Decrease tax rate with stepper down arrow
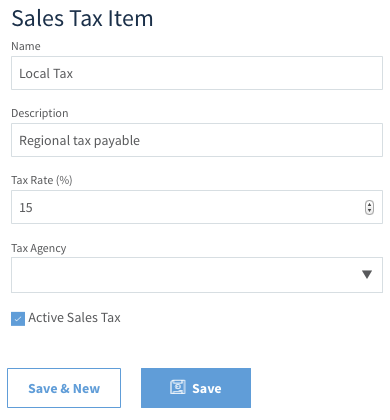The height and width of the screenshot is (420, 390). 369,211
